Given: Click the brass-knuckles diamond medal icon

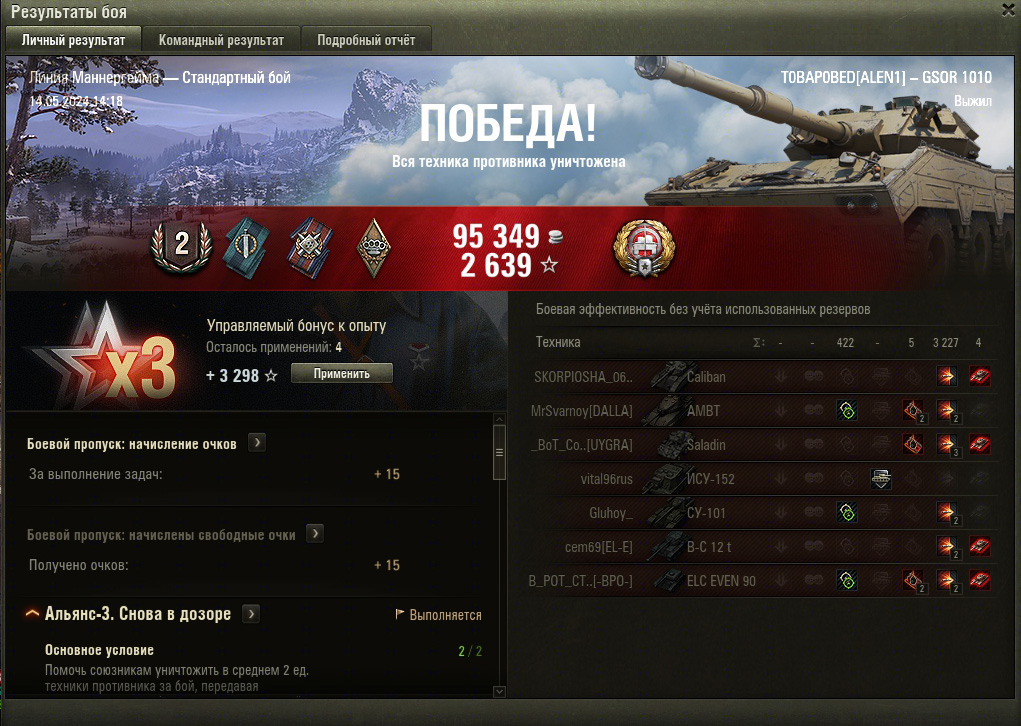Looking at the screenshot, I should (374, 248).
